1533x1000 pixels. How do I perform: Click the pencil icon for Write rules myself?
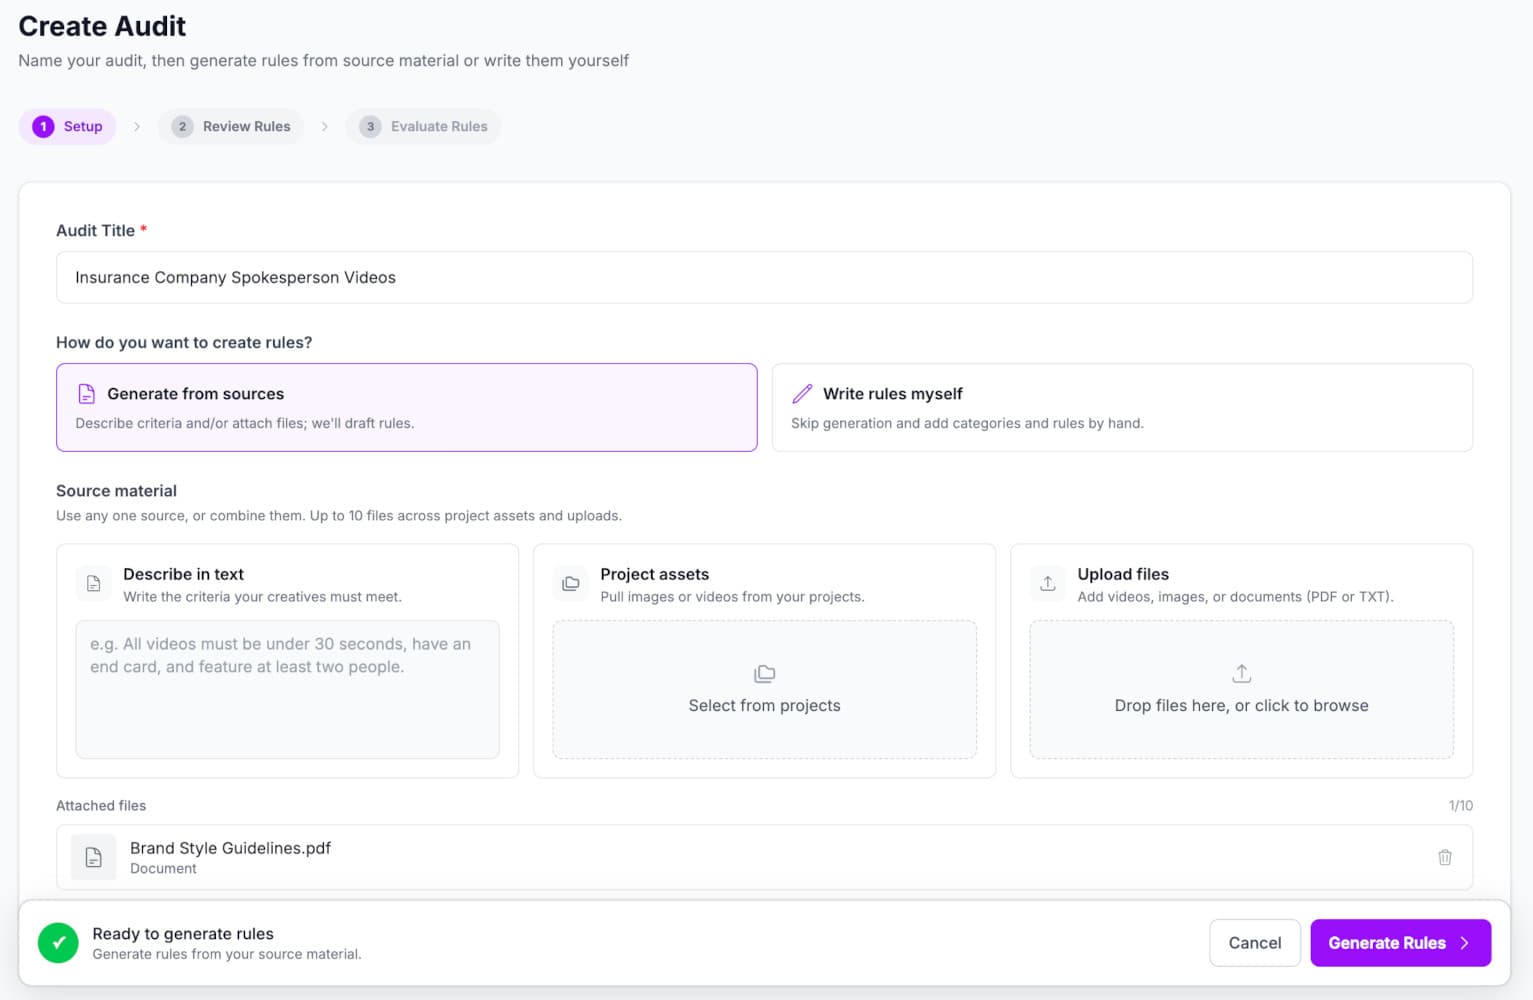(x=802, y=393)
